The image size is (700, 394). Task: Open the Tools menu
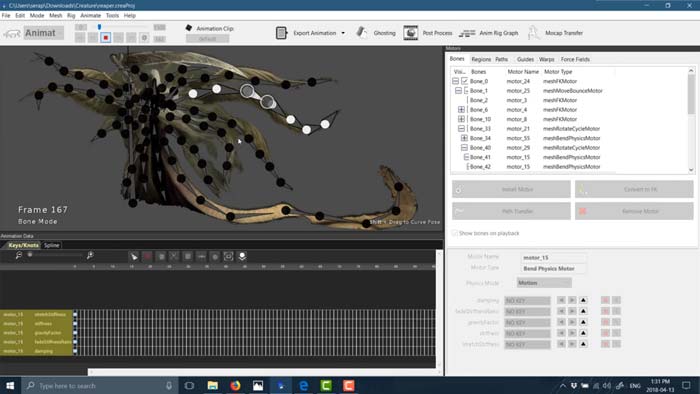point(112,15)
